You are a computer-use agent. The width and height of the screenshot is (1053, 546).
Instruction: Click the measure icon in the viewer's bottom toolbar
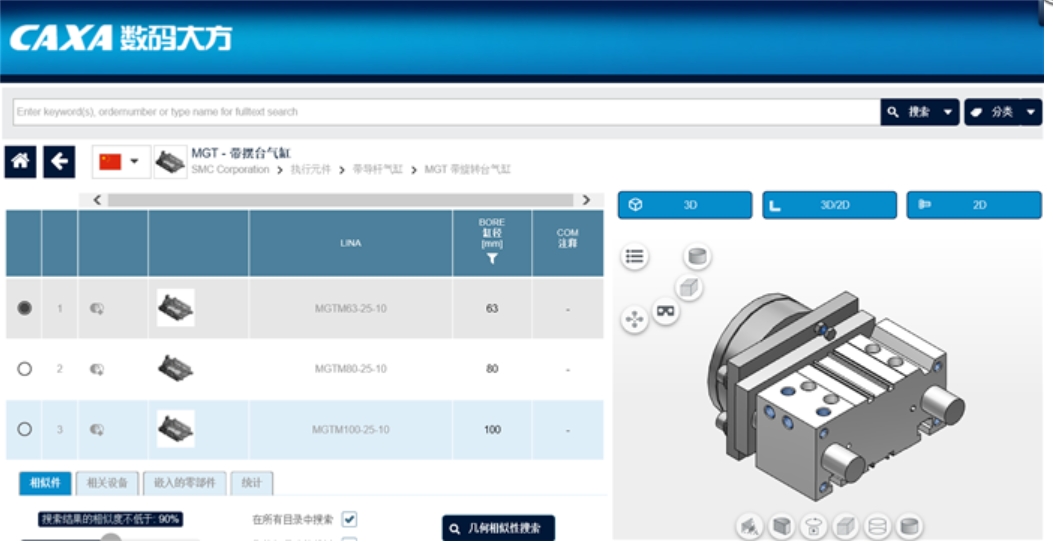tap(749, 527)
